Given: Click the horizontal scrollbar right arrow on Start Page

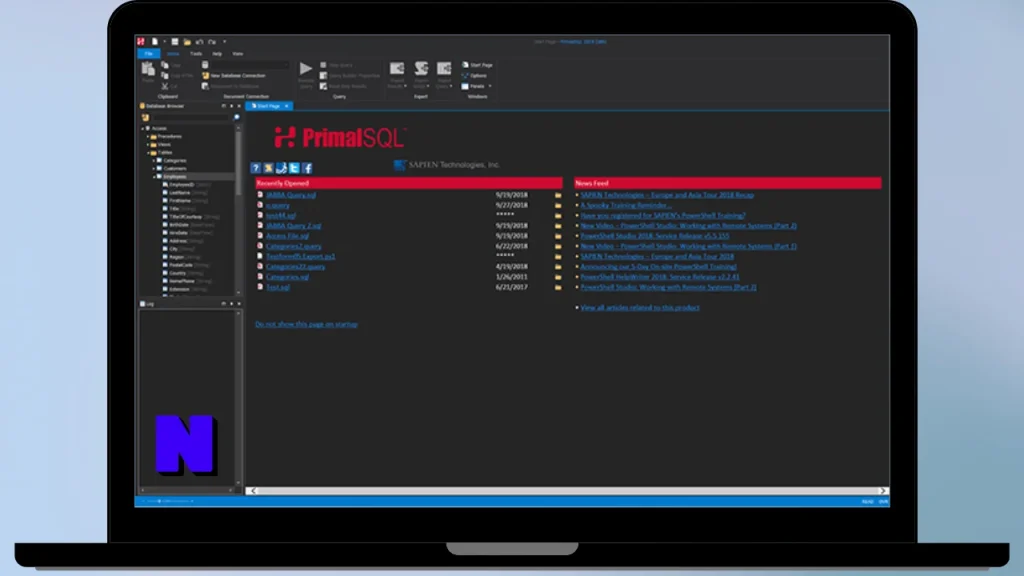Looking at the screenshot, I should coord(882,490).
